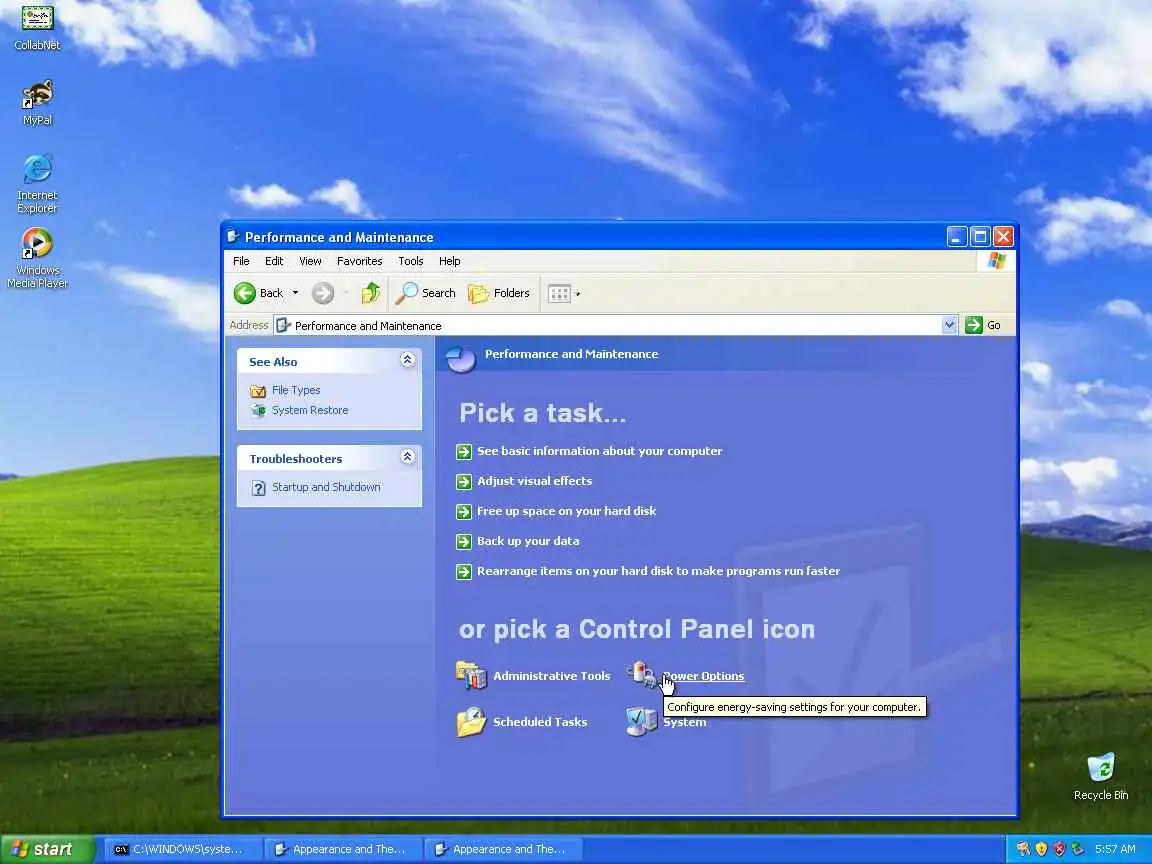Click the Power Options link text
This screenshot has height=864, width=1152.
703,676
